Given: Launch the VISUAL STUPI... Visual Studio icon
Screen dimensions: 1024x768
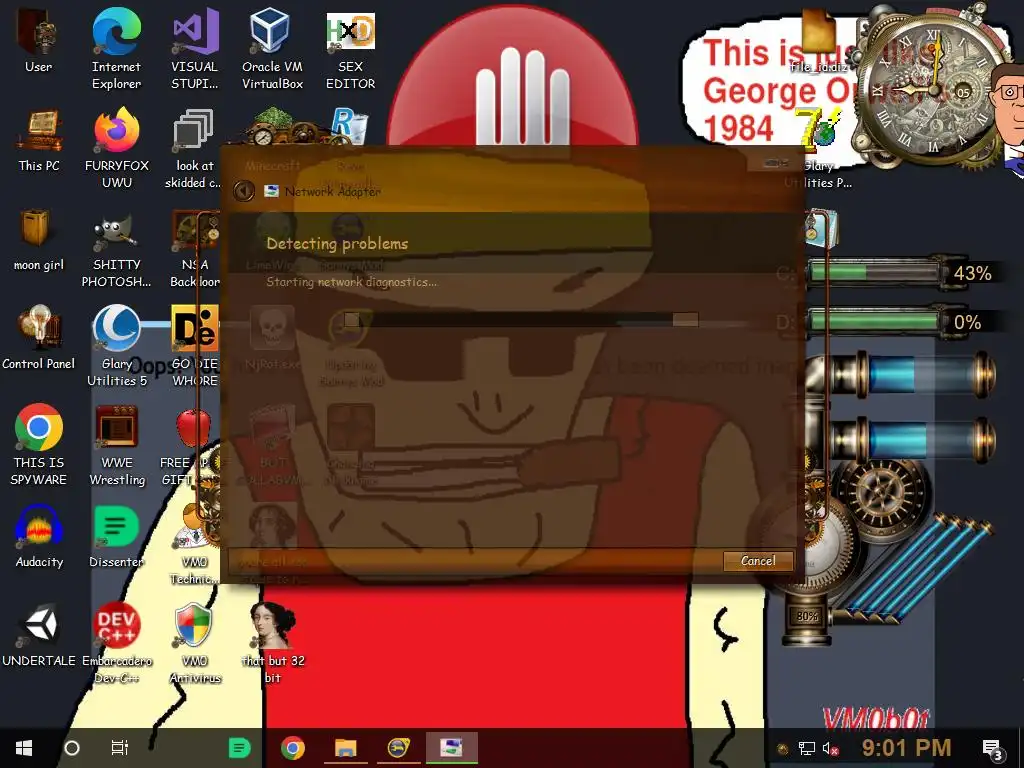Looking at the screenshot, I should [195, 47].
